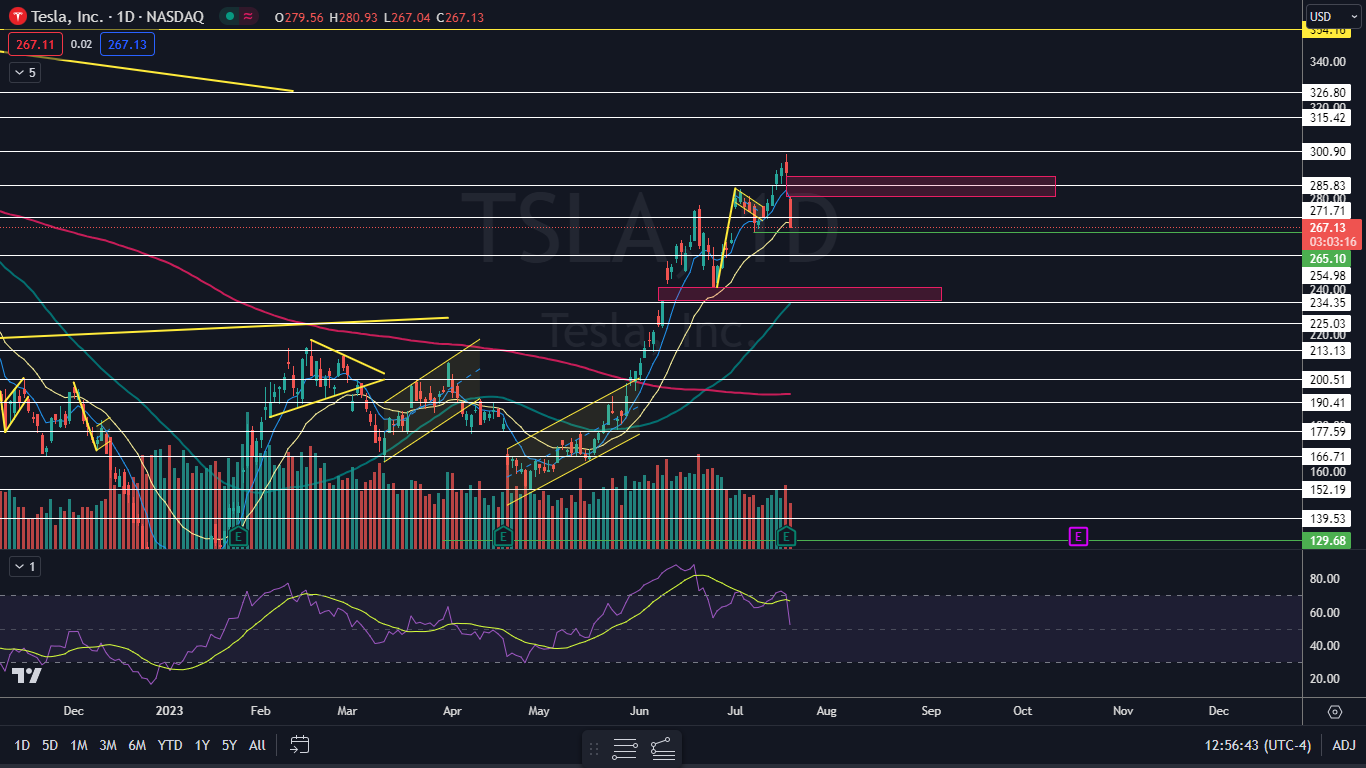Switch range to 5D
Image resolution: width=1366 pixels, height=768 pixels.
coord(50,745)
